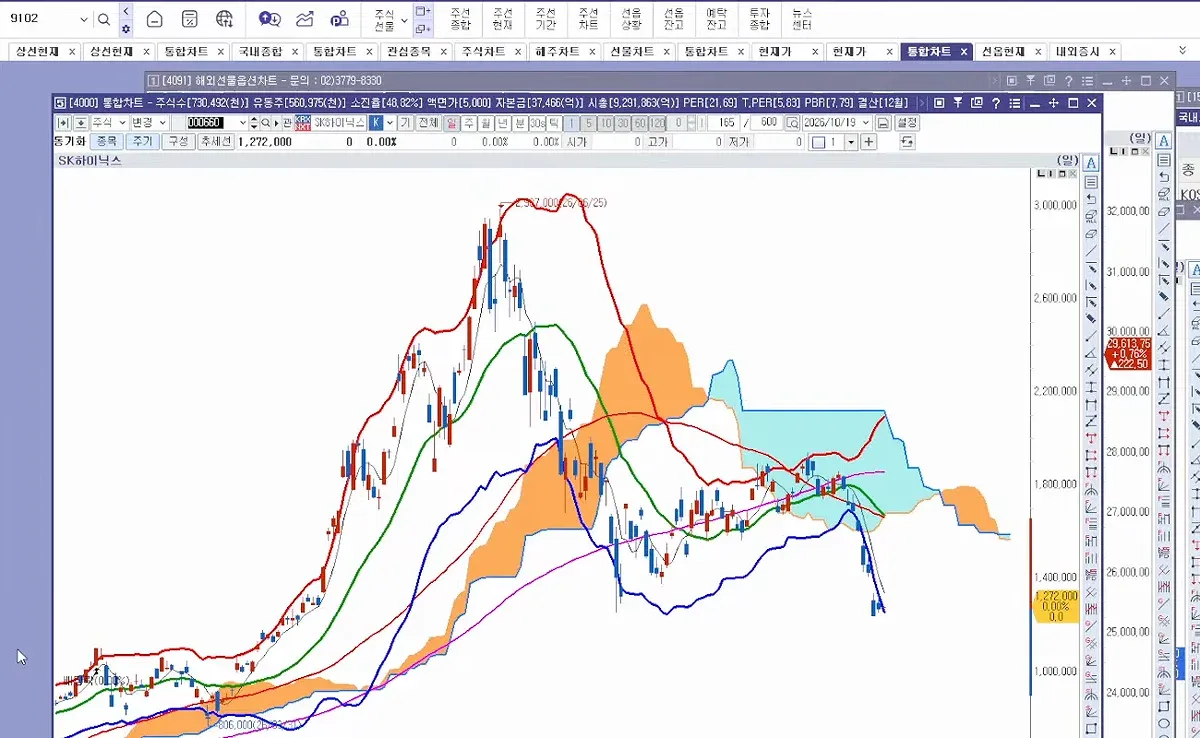Screen dimensions: 1200x738
Task: Toggle the 일 (daily) period button
Action: click(x=452, y=123)
